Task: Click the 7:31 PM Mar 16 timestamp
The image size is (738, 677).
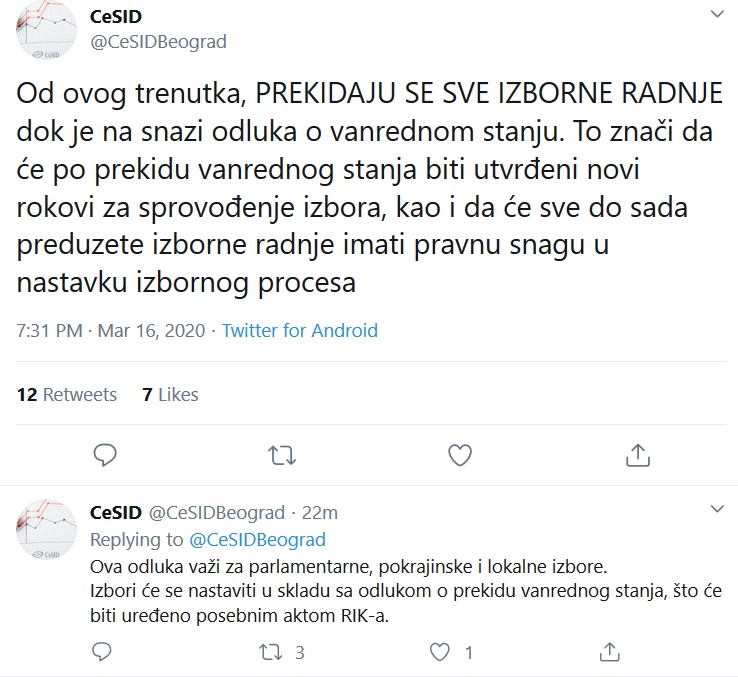Action: [x=110, y=330]
